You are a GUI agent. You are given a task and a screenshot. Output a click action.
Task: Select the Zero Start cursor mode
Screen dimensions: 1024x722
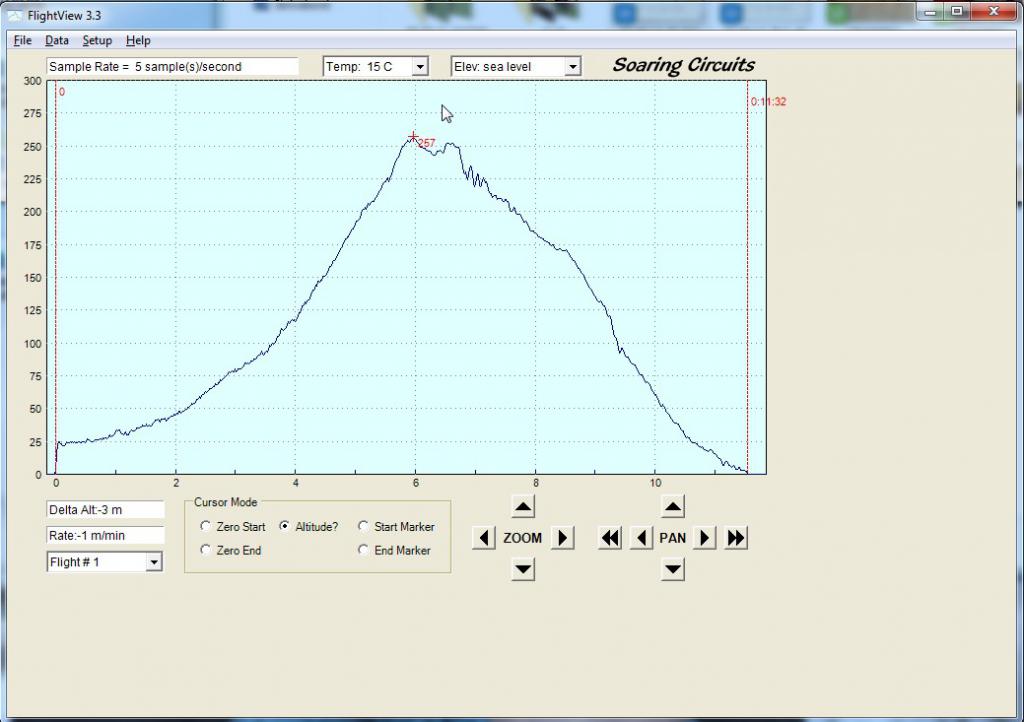(206, 526)
